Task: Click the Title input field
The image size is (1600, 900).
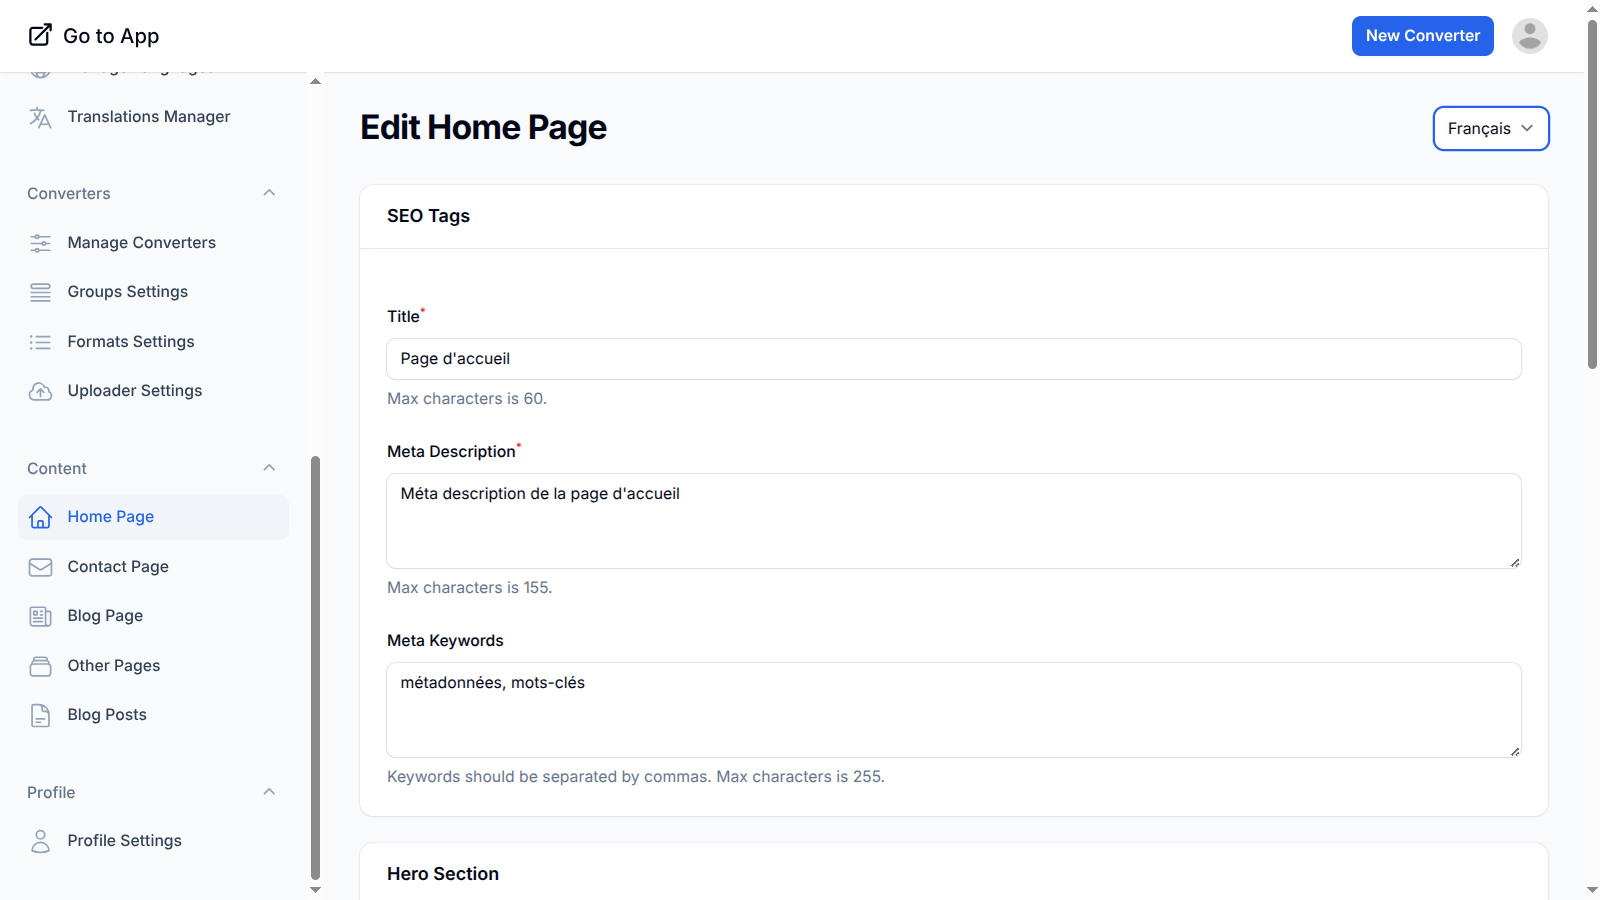Action: tap(953, 359)
